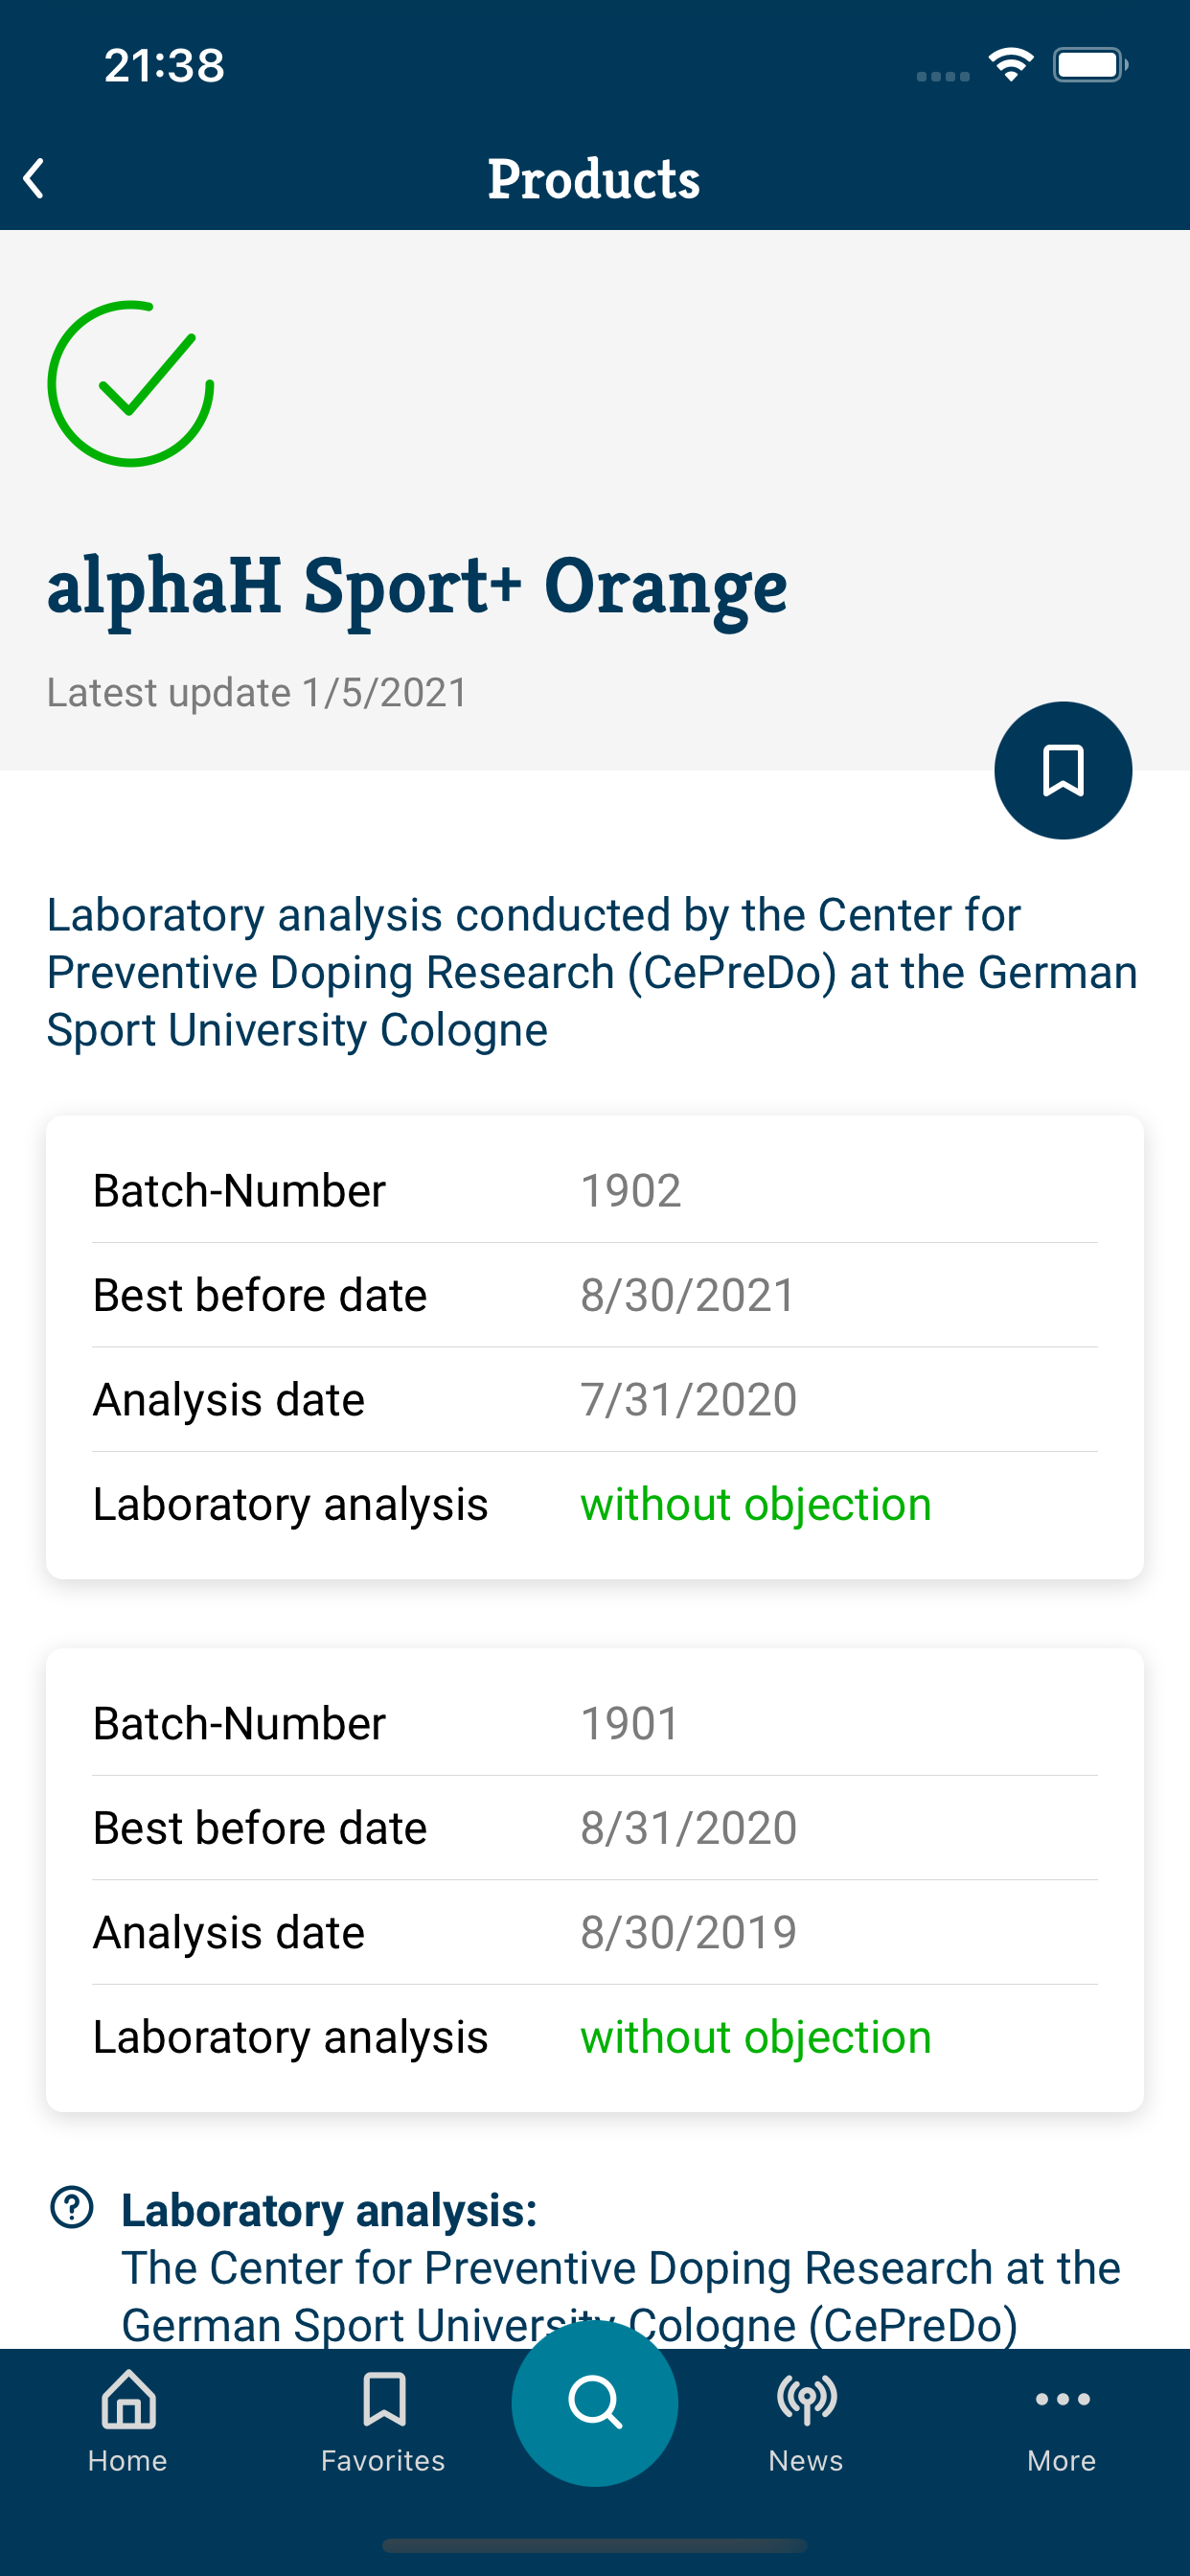
Task: Tap first card's 'without objection' result
Action: [756, 1504]
